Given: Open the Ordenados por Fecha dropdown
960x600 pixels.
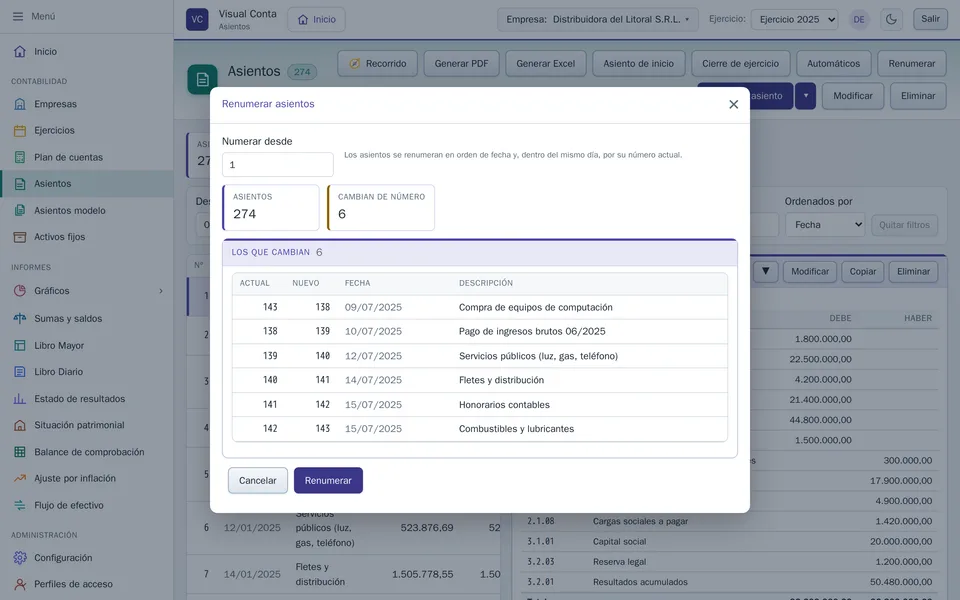Looking at the screenshot, I should (x=825, y=225).
